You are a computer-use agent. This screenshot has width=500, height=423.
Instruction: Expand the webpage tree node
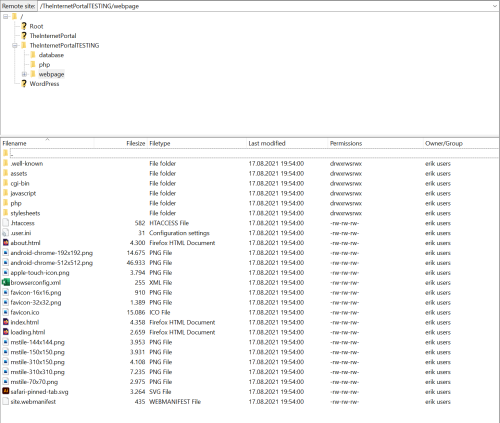pyautogui.click(x=24, y=74)
